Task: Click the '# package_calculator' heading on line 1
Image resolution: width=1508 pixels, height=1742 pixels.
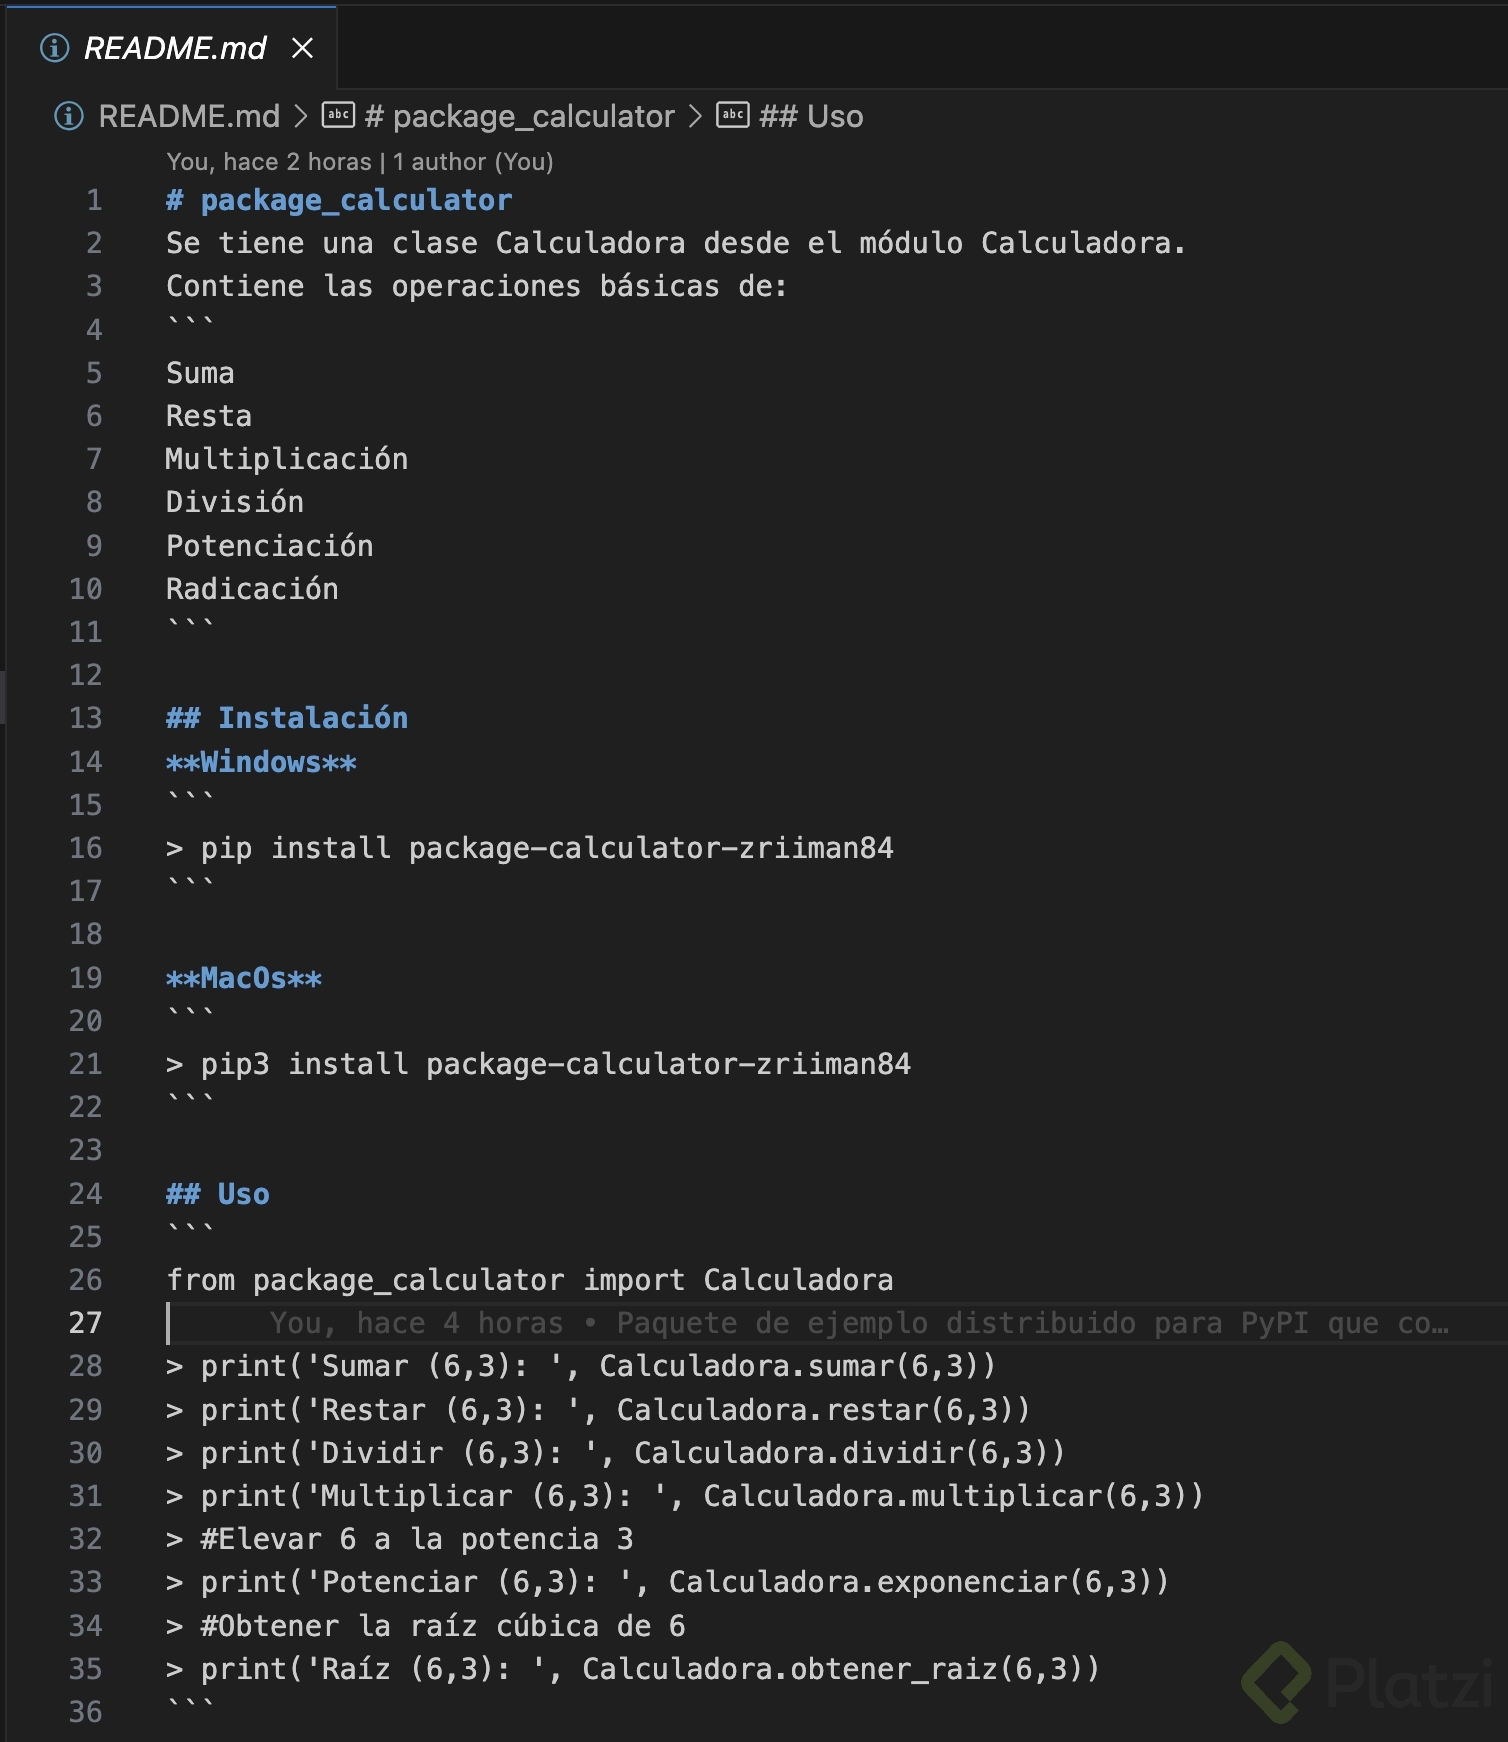Action: click(339, 200)
